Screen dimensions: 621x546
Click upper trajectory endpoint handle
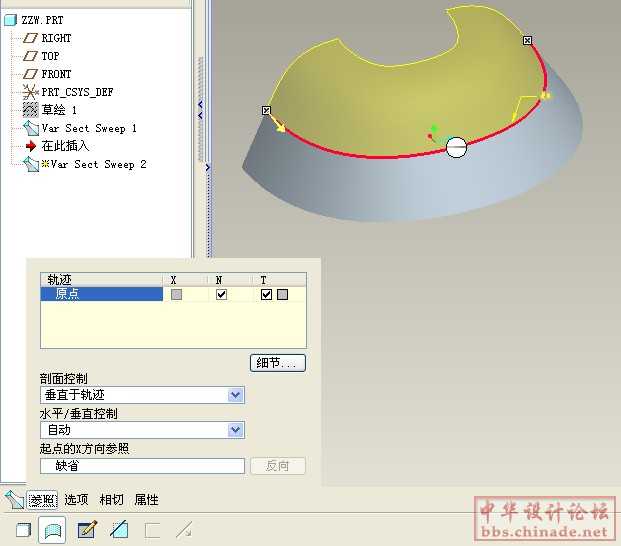[527, 40]
